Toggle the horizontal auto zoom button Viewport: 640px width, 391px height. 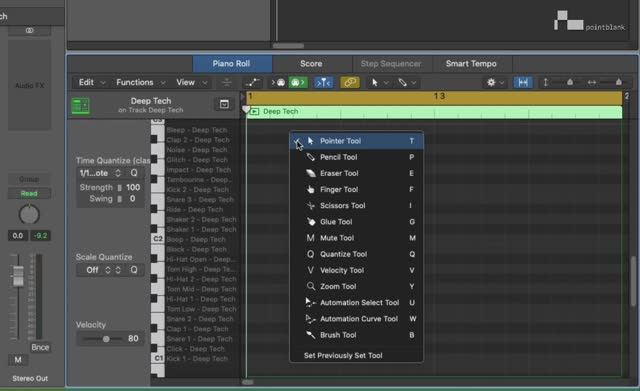(523, 83)
